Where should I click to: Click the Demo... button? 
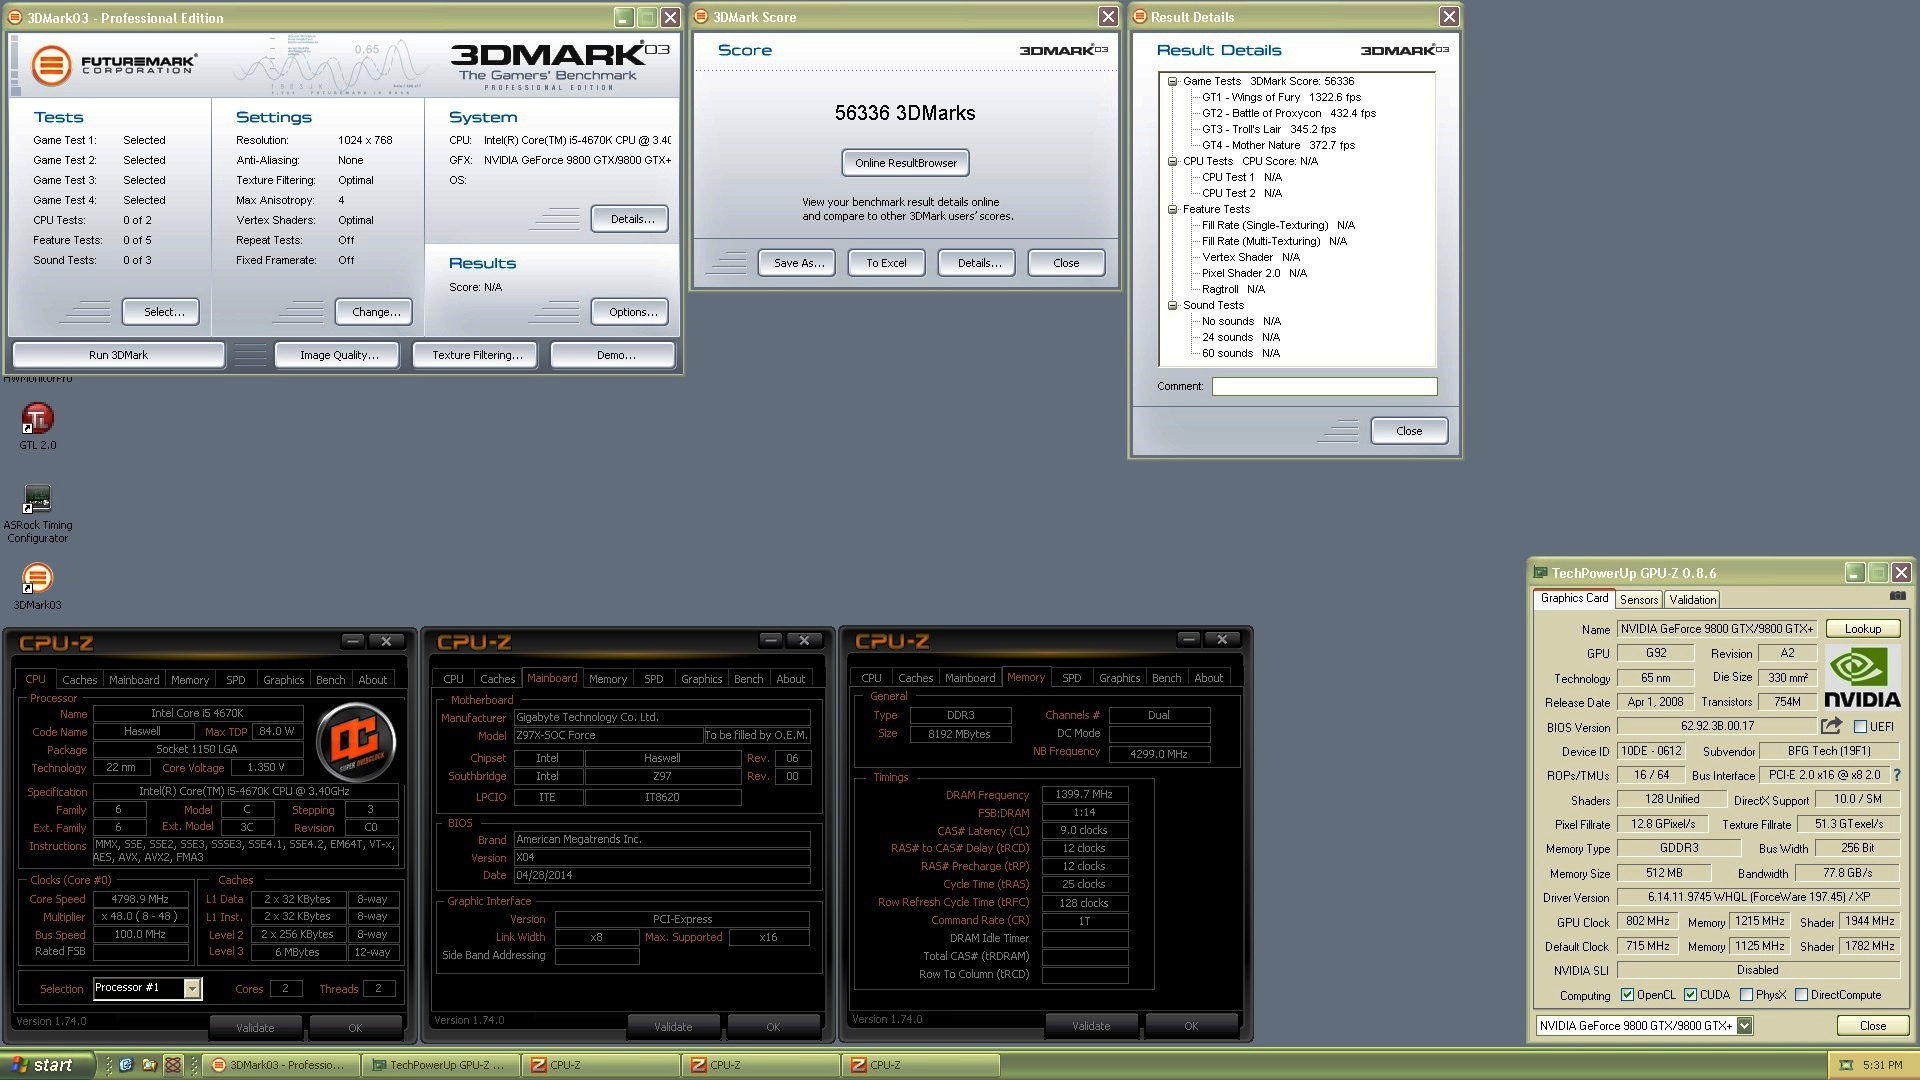pyautogui.click(x=613, y=355)
